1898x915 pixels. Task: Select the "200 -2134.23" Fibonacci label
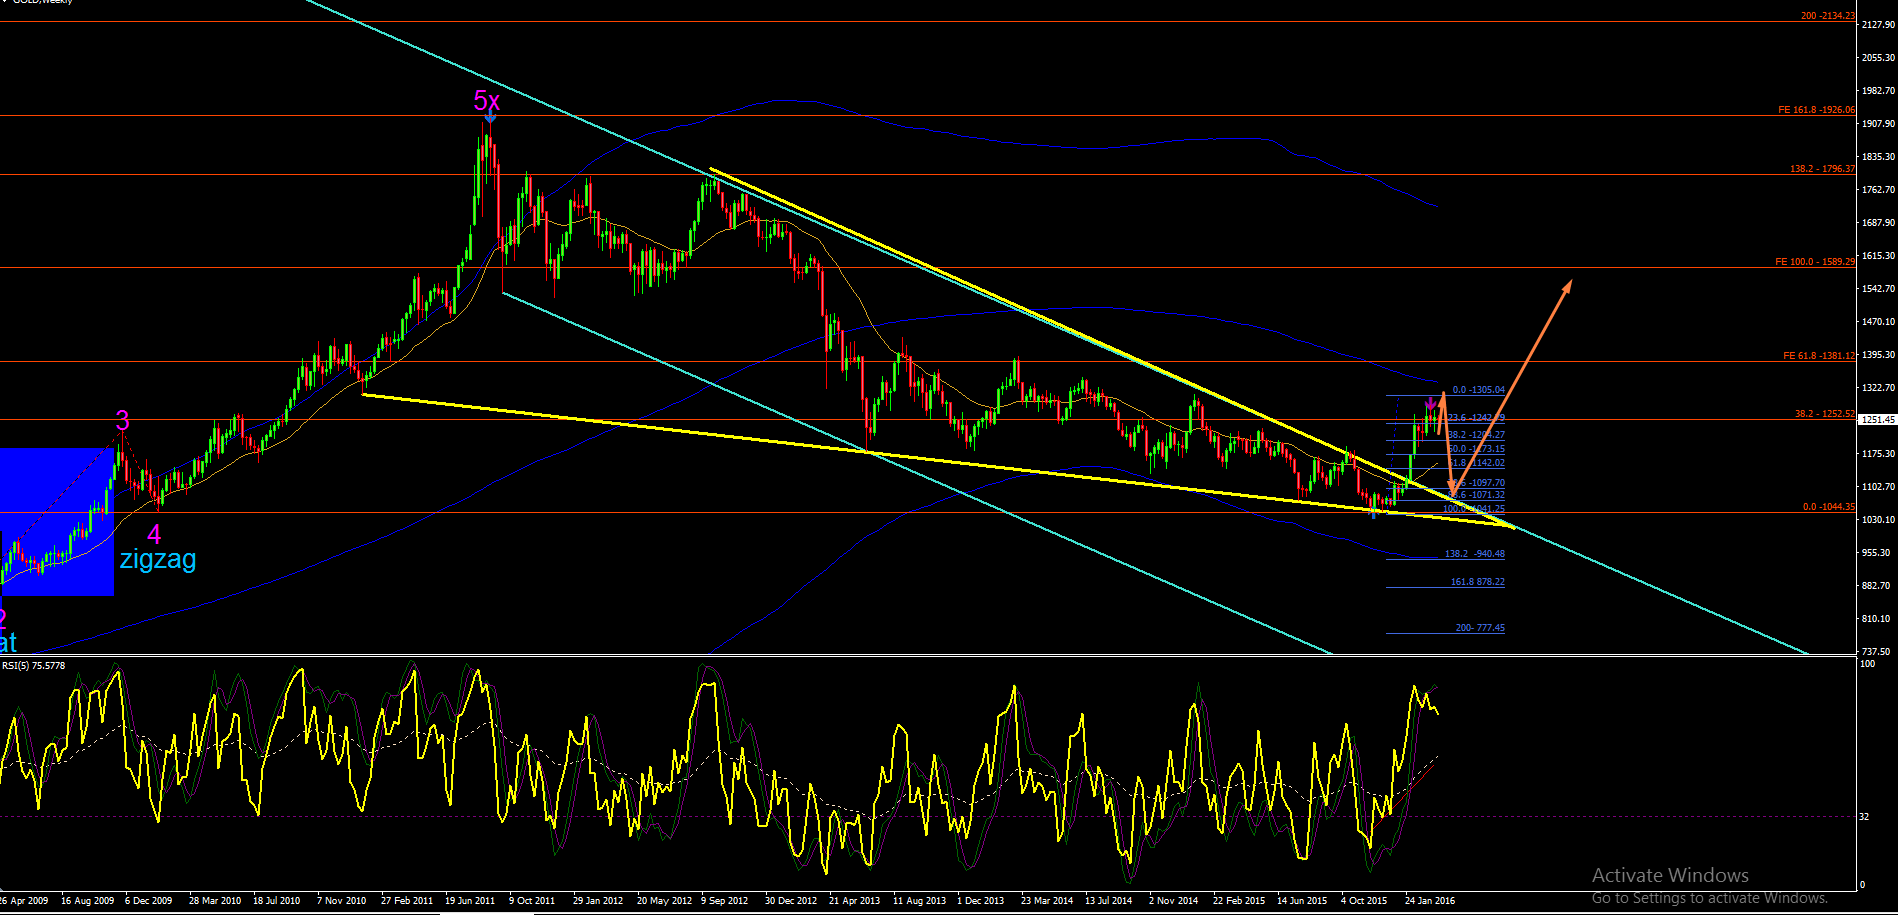pos(1827,16)
